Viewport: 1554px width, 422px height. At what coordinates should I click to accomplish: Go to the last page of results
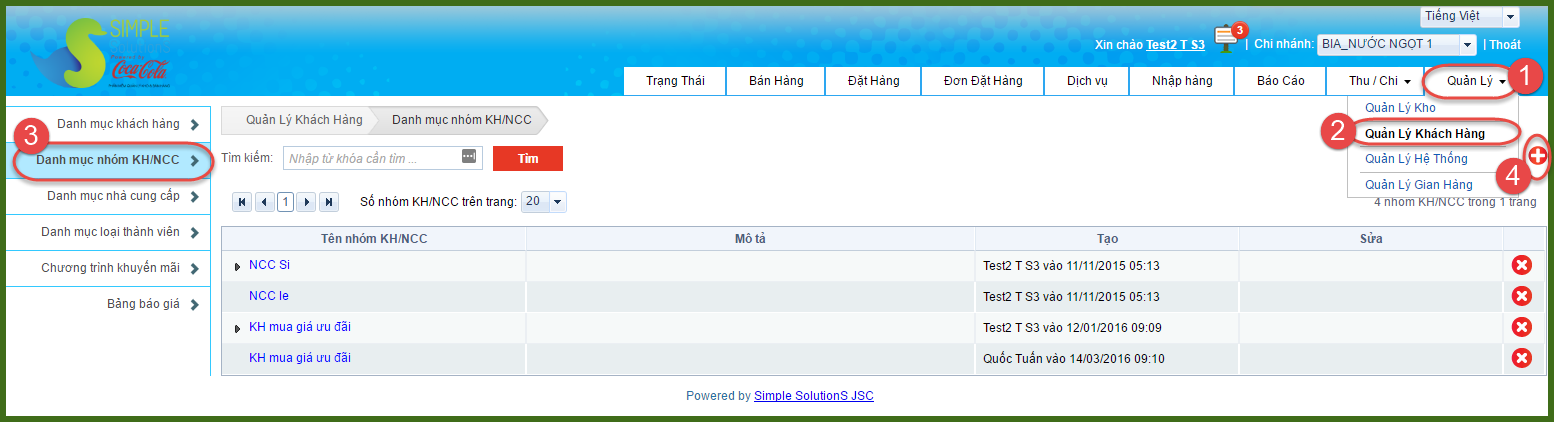328,202
